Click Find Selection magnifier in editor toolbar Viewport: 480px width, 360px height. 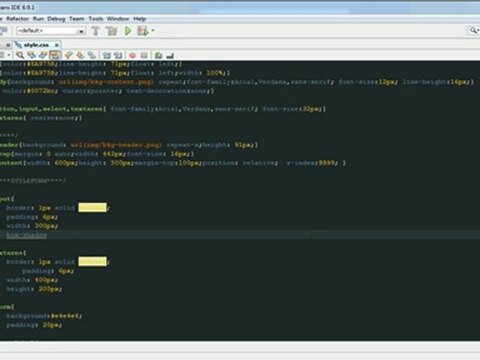click(20, 55)
